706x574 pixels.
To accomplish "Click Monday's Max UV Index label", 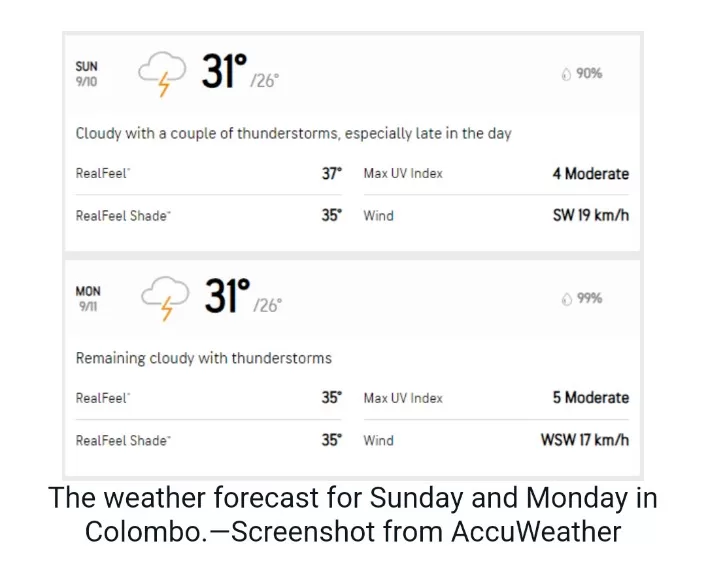I will pos(403,398).
